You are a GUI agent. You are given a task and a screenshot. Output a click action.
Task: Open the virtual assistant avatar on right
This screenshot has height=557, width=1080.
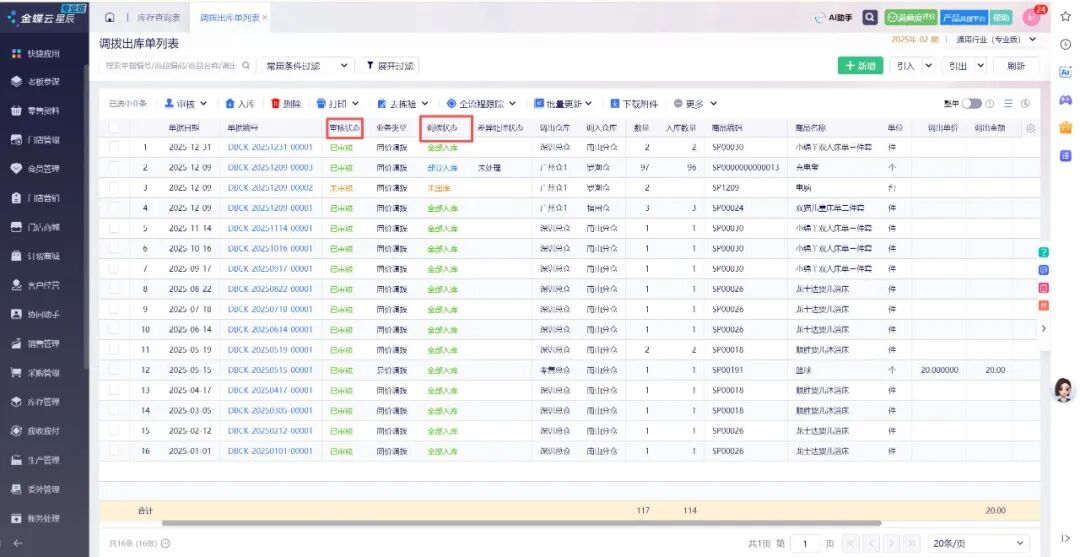[1064, 390]
